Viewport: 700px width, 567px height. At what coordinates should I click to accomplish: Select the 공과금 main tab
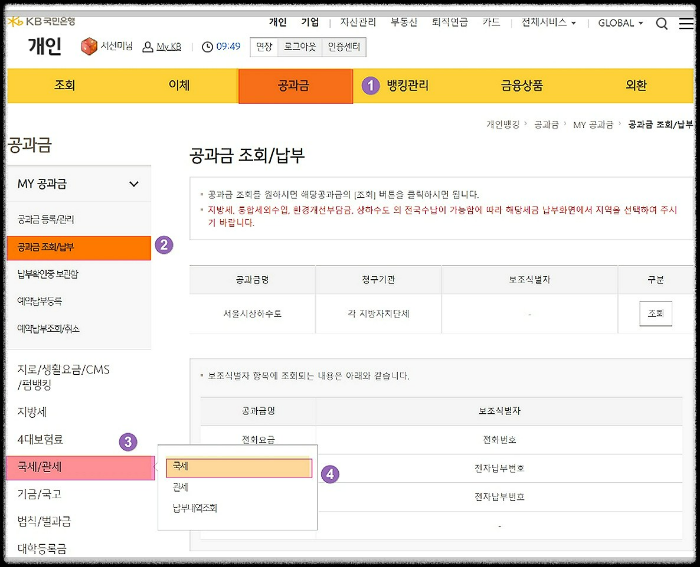(296, 86)
